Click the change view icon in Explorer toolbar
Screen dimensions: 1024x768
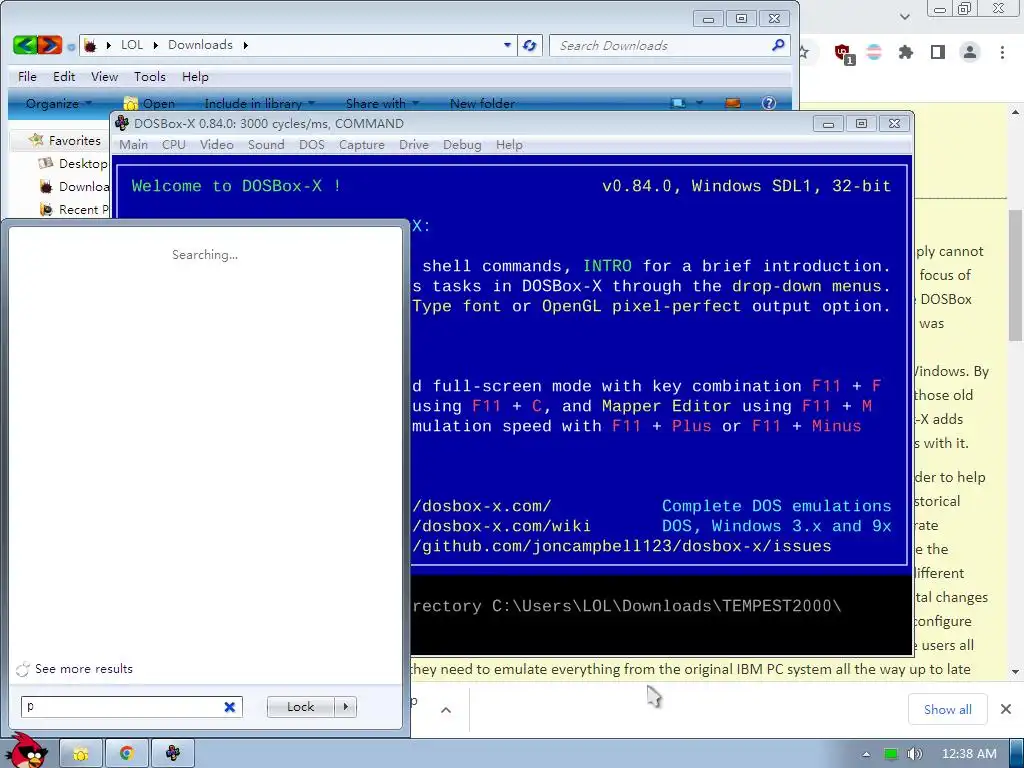pyautogui.click(x=679, y=103)
